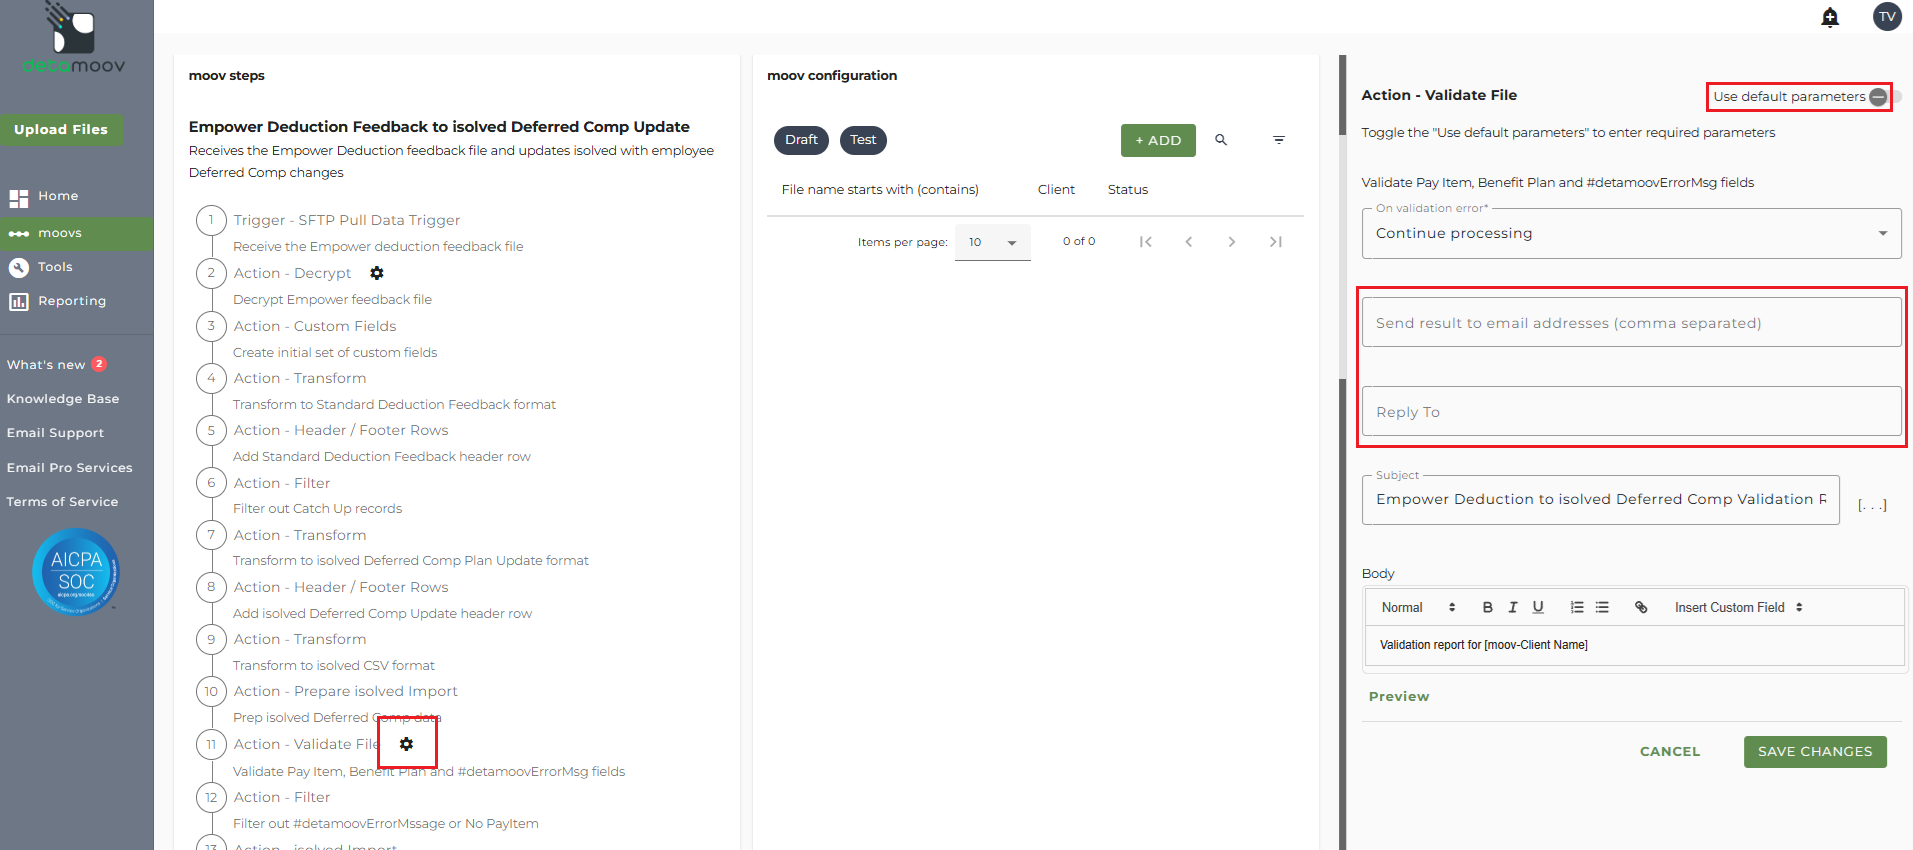This screenshot has width=1913, height=850.
Task: Click the datamoov logo
Action: coord(74,40)
